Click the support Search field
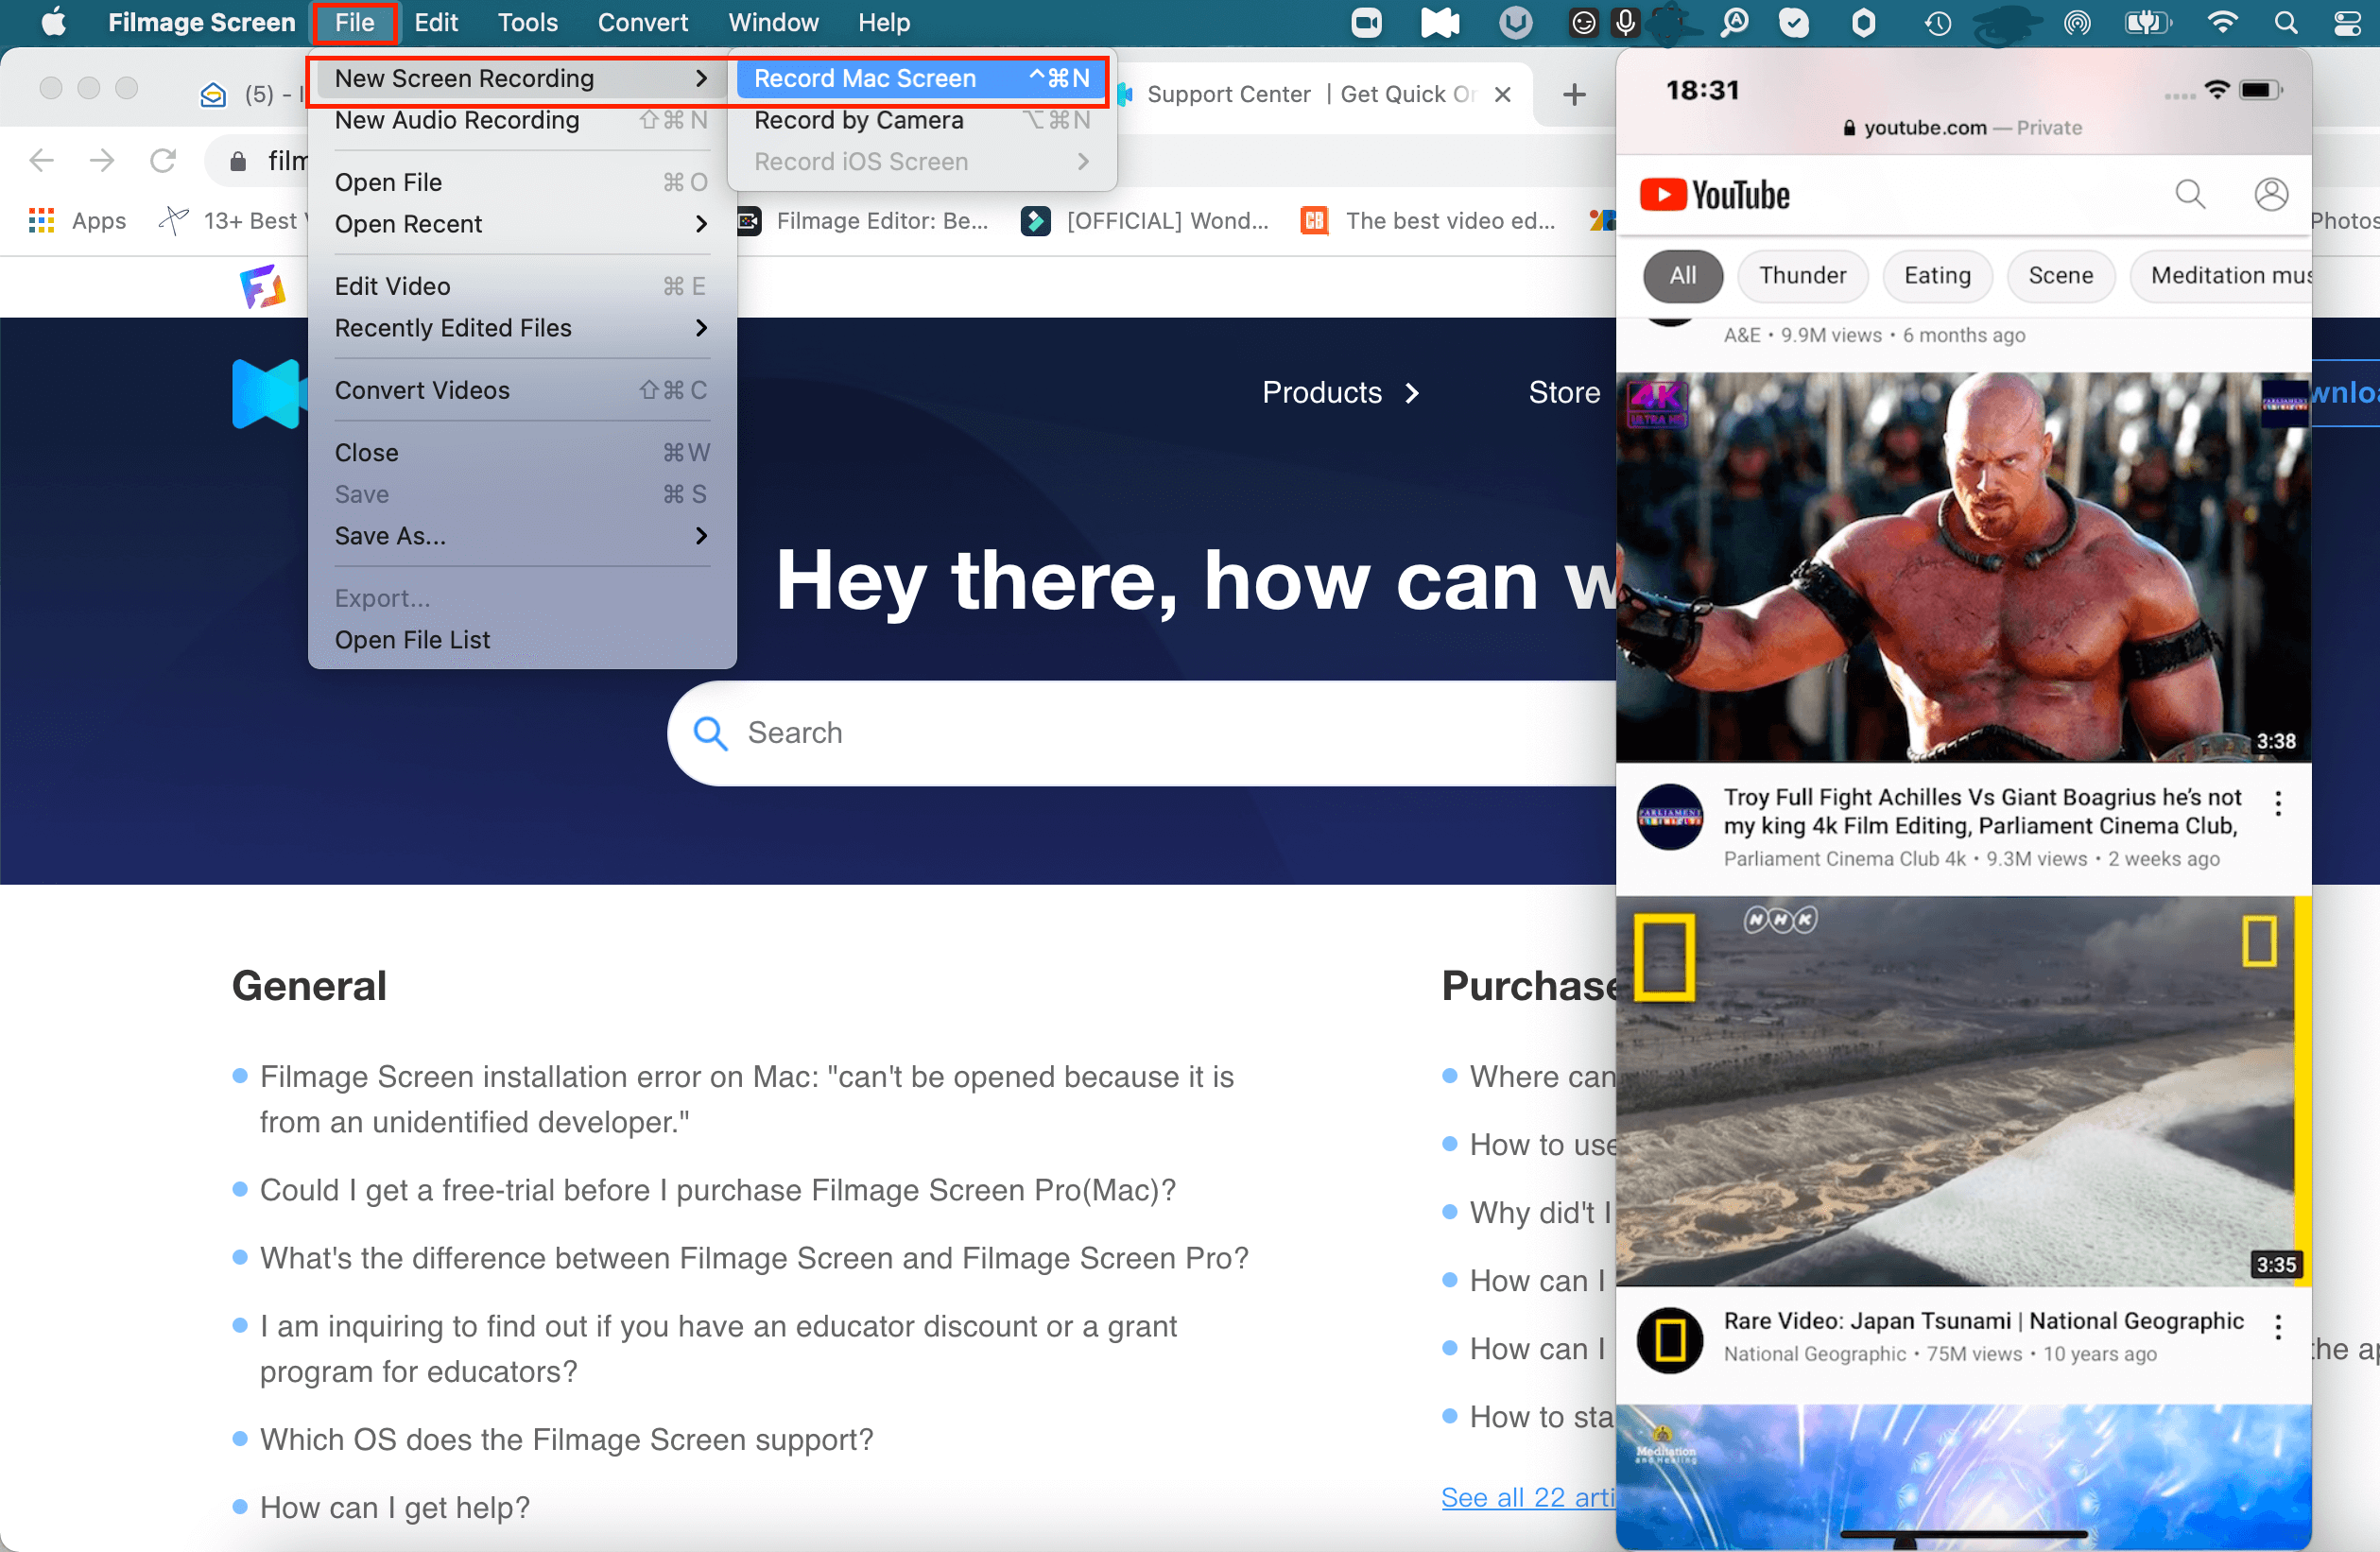The height and width of the screenshot is (1552, 2380). tap(1142, 733)
